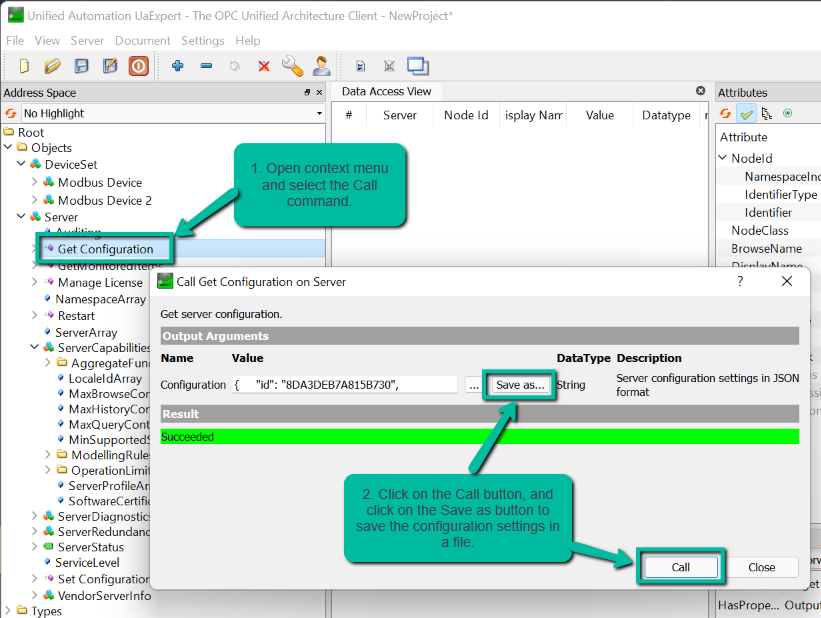Refresh the Address Space with orange arrows
Screen dimensions: 821x618
(x=11, y=114)
